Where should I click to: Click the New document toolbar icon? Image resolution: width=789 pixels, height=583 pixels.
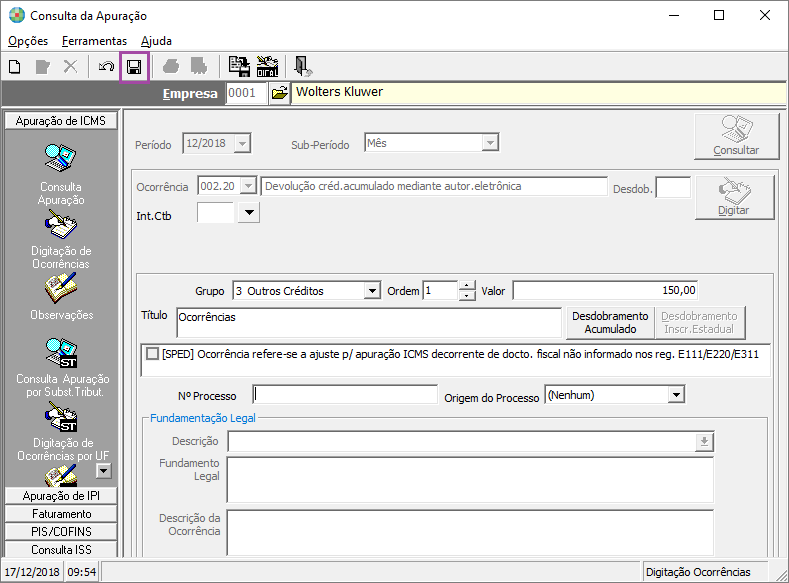point(15,66)
